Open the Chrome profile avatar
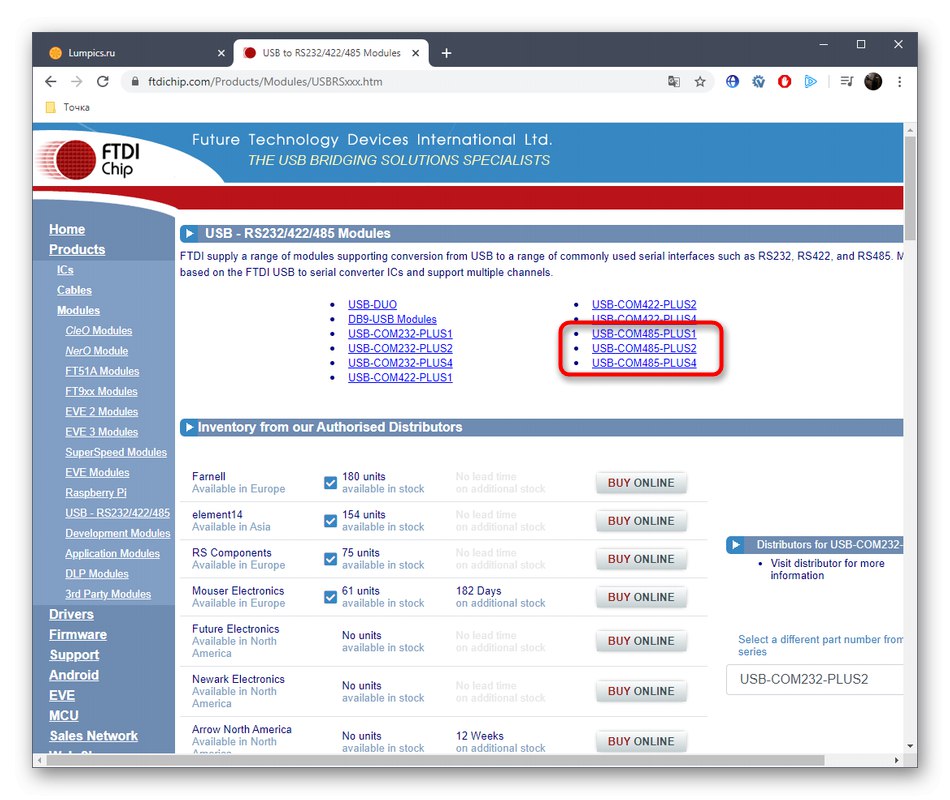Screen dimensions: 950x800 pyautogui.click(x=873, y=82)
